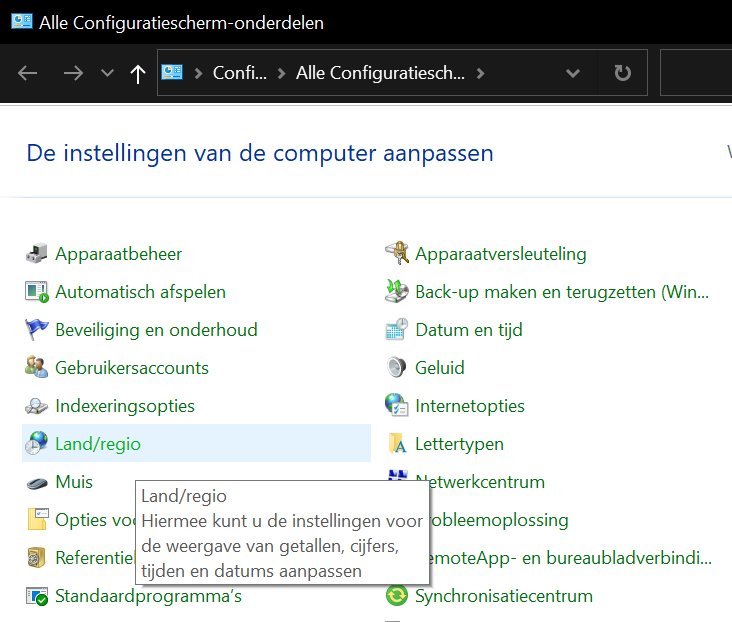732x622 pixels.
Task: Open the Synchronisatiecentrum link
Action: point(504,596)
